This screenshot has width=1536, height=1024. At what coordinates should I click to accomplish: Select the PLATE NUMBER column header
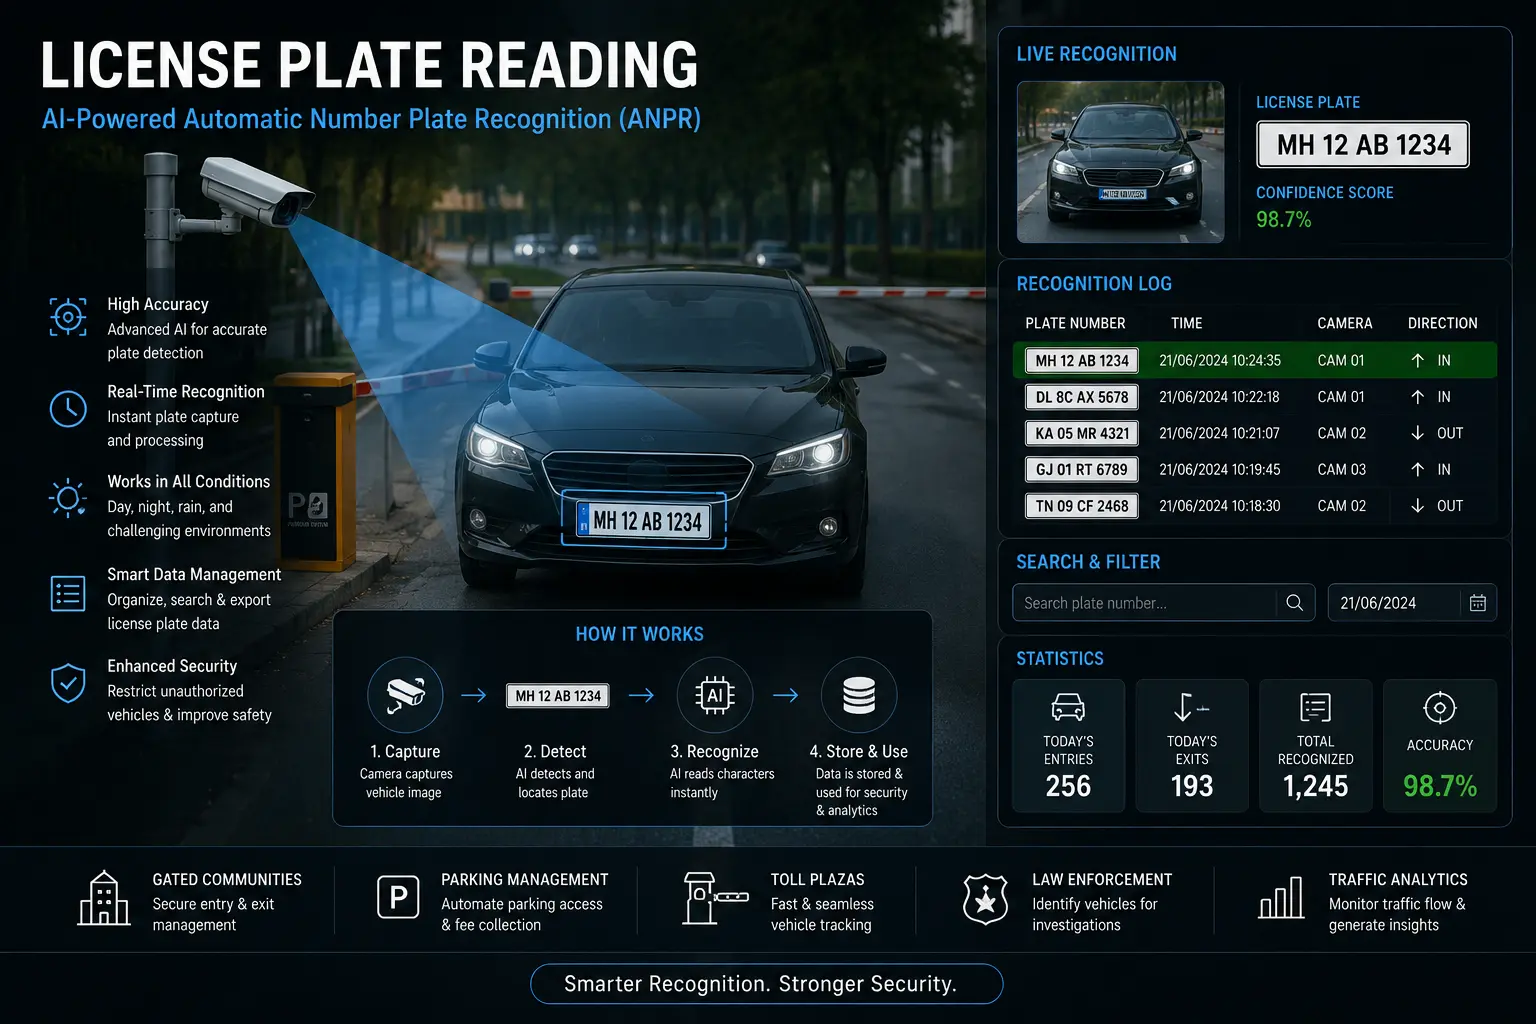point(1075,323)
